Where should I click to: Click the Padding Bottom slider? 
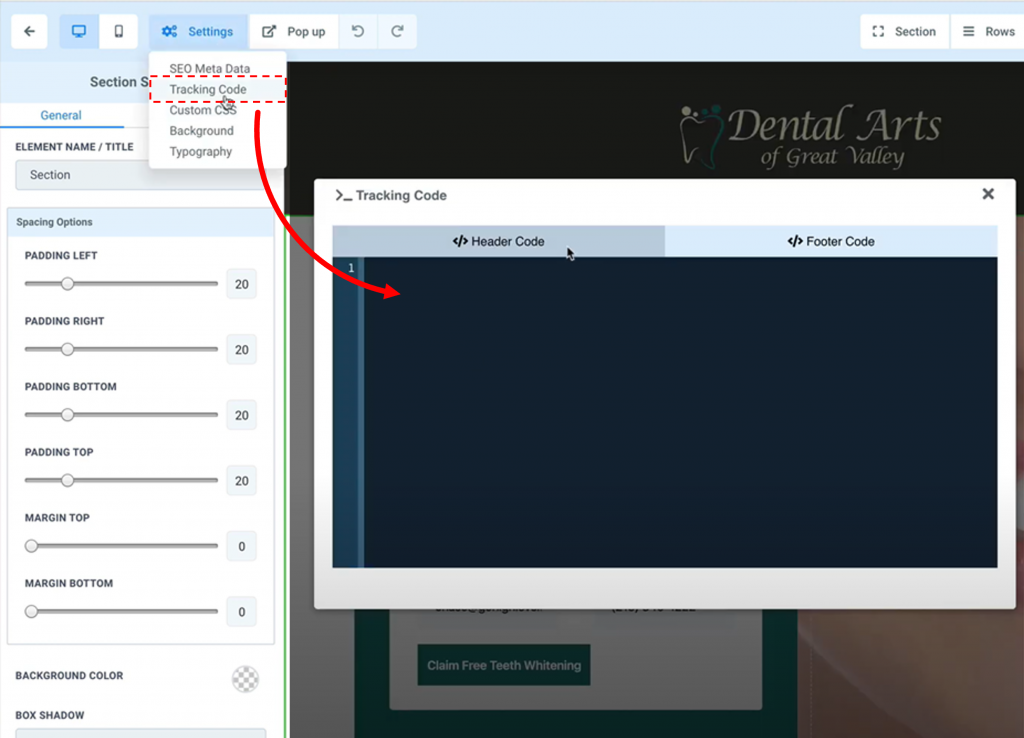(x=121, y=415)
